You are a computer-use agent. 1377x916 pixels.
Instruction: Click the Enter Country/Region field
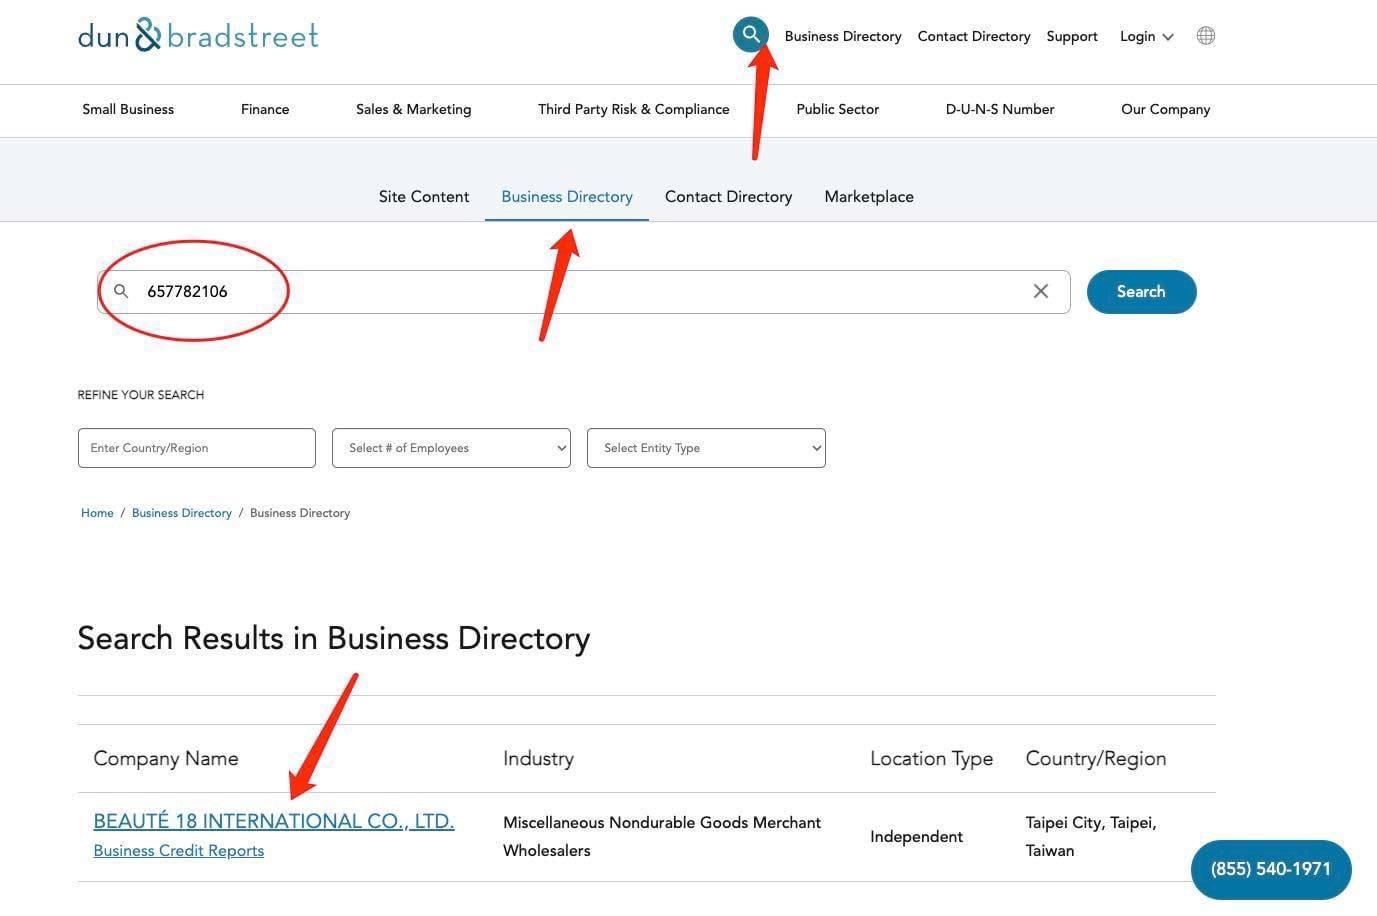[x=196, y=448]
